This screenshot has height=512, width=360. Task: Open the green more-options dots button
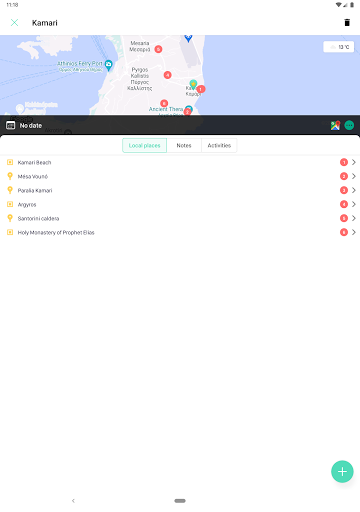(x=349, y=125)
